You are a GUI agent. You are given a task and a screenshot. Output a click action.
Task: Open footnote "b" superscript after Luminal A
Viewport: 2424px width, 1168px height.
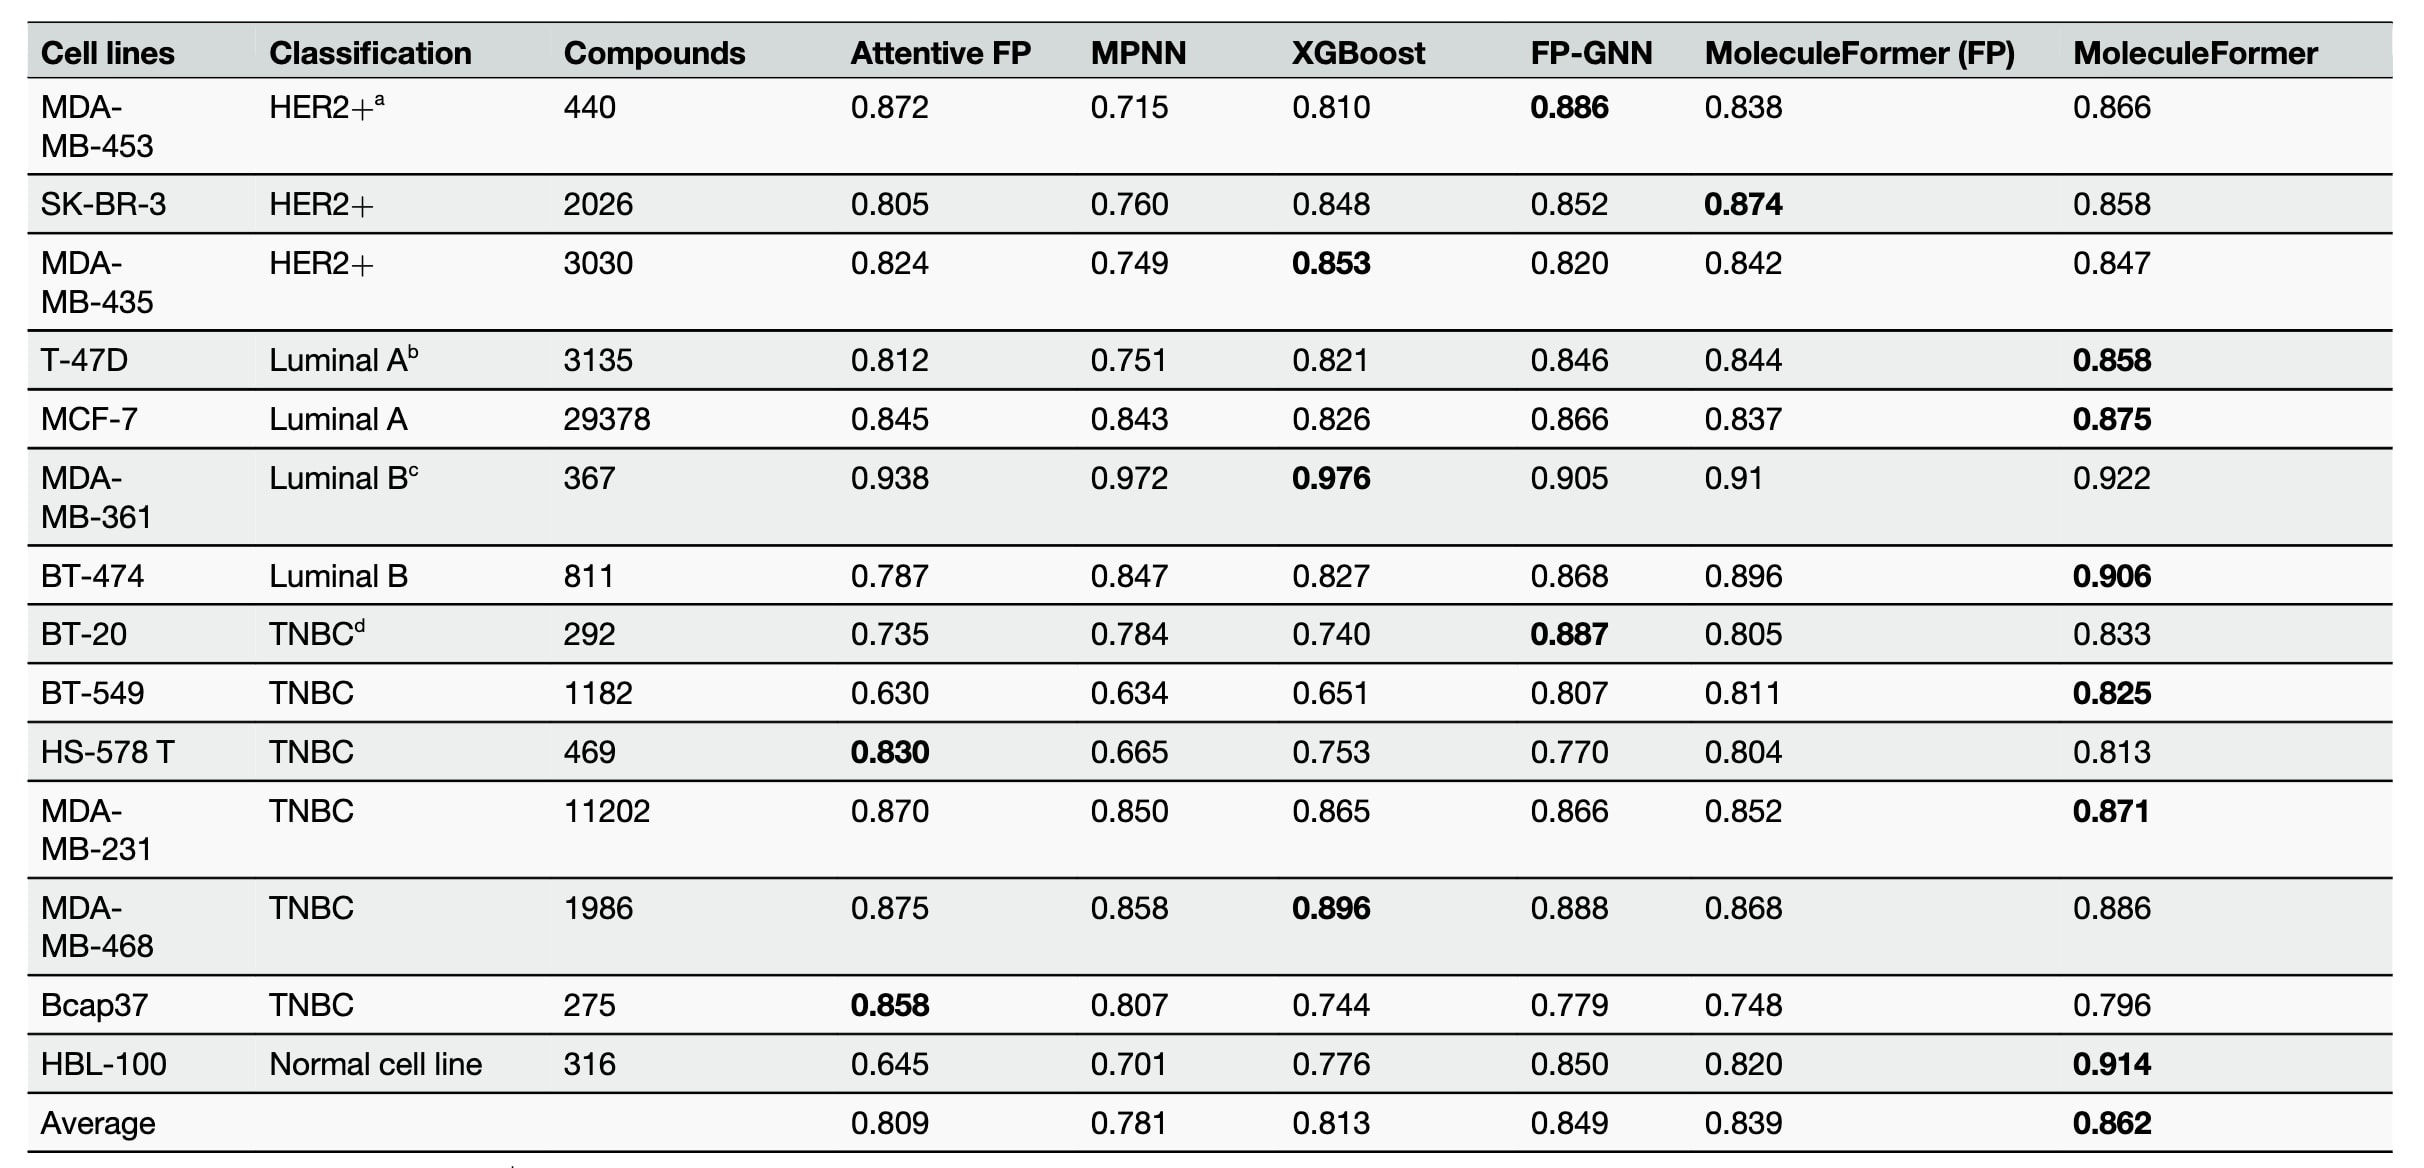pyautogui.click(x=413, y=351)
